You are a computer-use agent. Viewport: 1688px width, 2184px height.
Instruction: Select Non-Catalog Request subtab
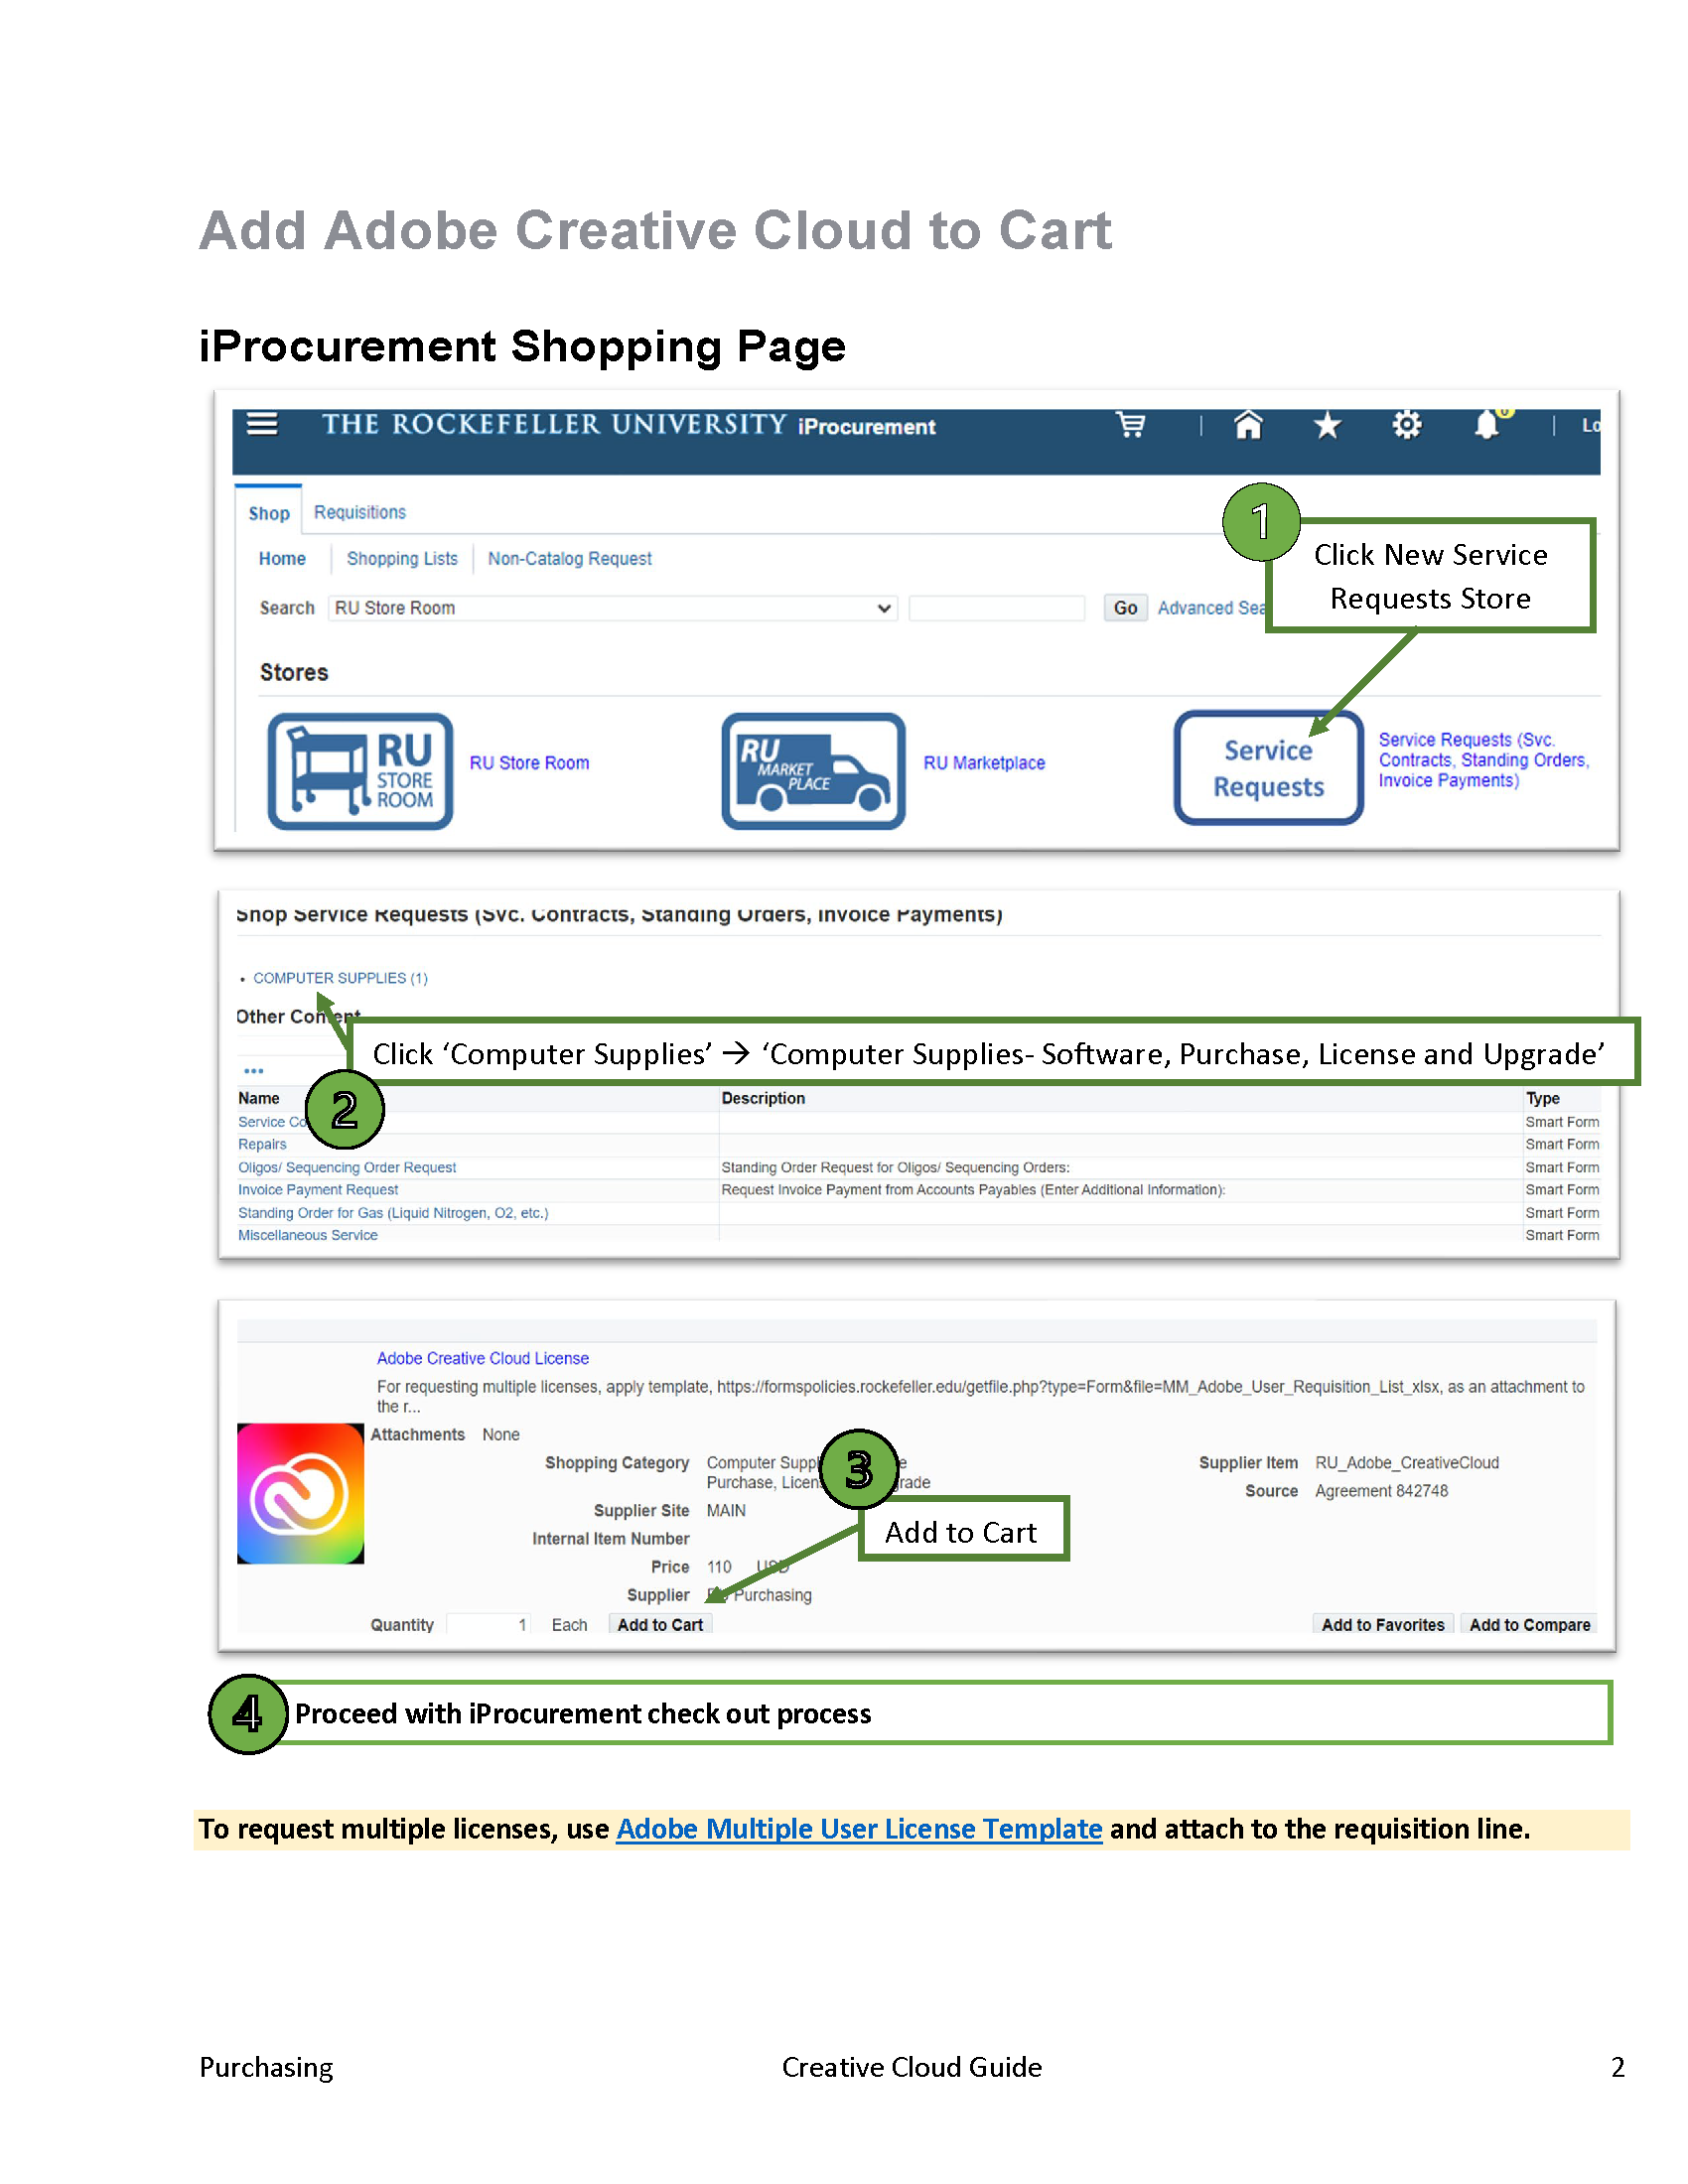(569, 559)
